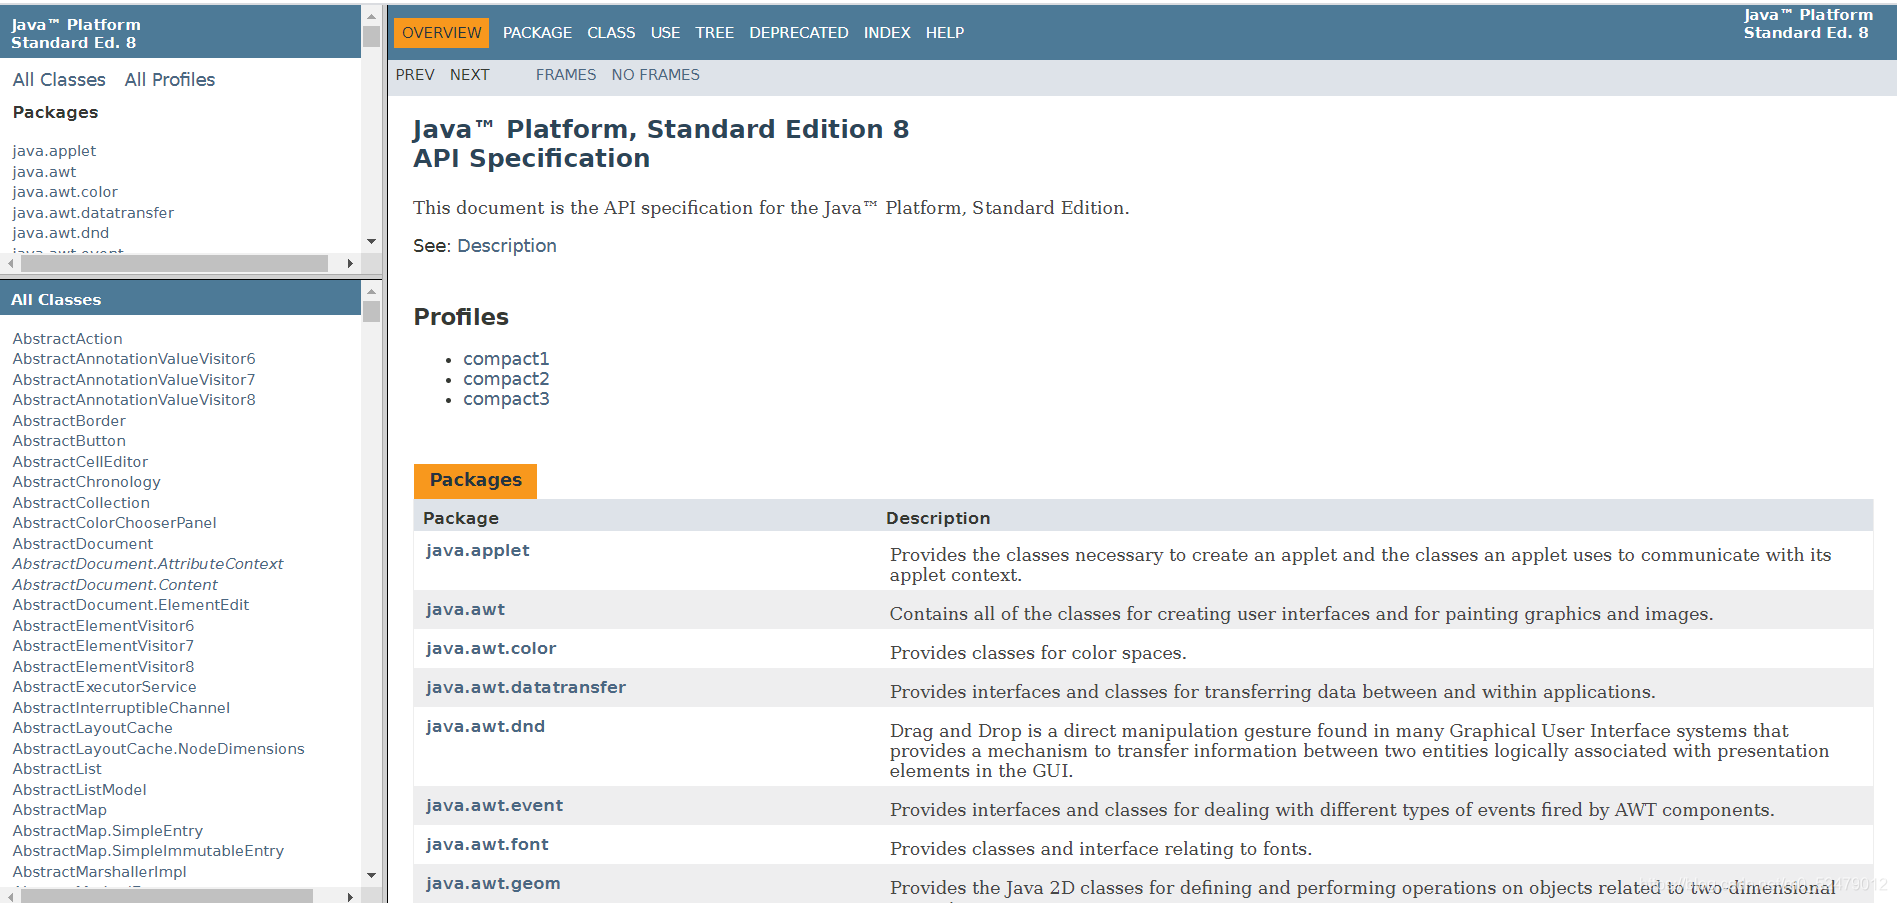This screenshot has height=903, width=1897.
Task: Open the INDEX navigation link
Action: pyautogui.click(x=887, y=33)
